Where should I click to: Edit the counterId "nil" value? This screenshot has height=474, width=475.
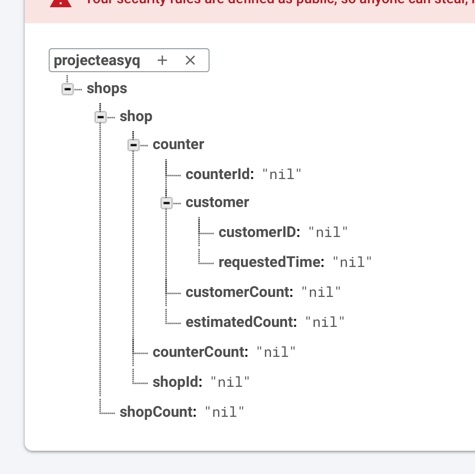pos(282,174)
